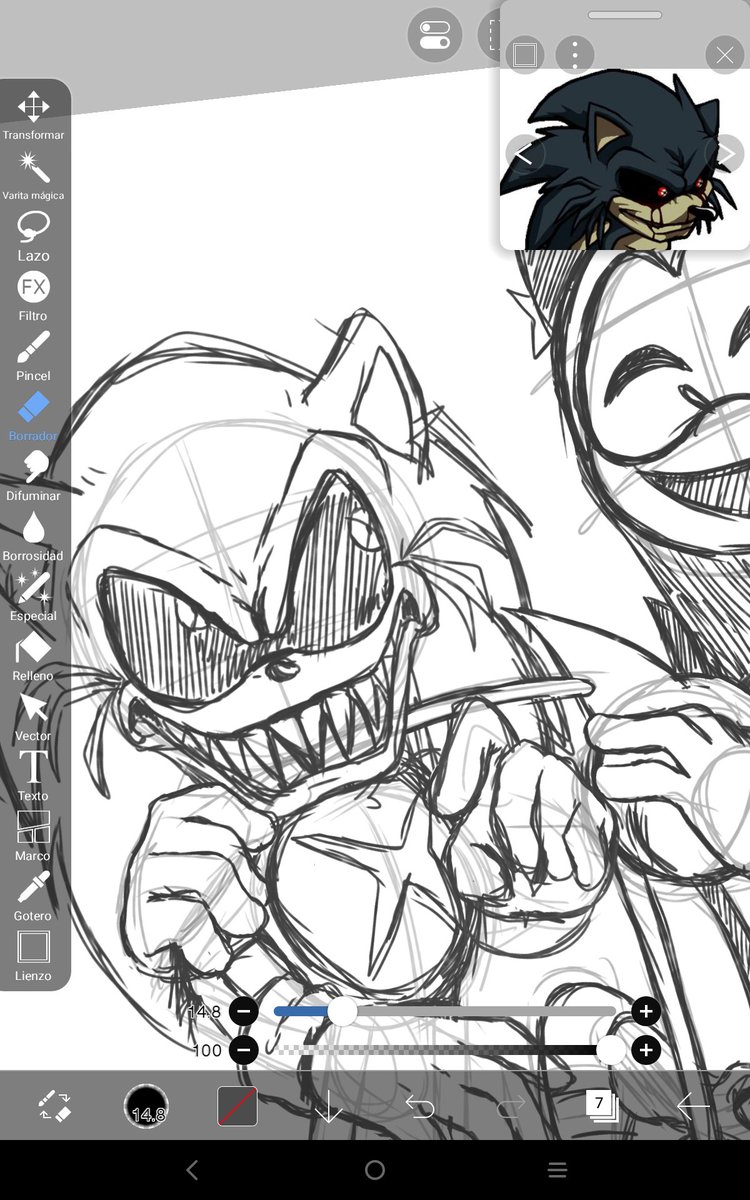Screen dimensions: 750x1200
Task: Show next reference image
Action: 728,153
